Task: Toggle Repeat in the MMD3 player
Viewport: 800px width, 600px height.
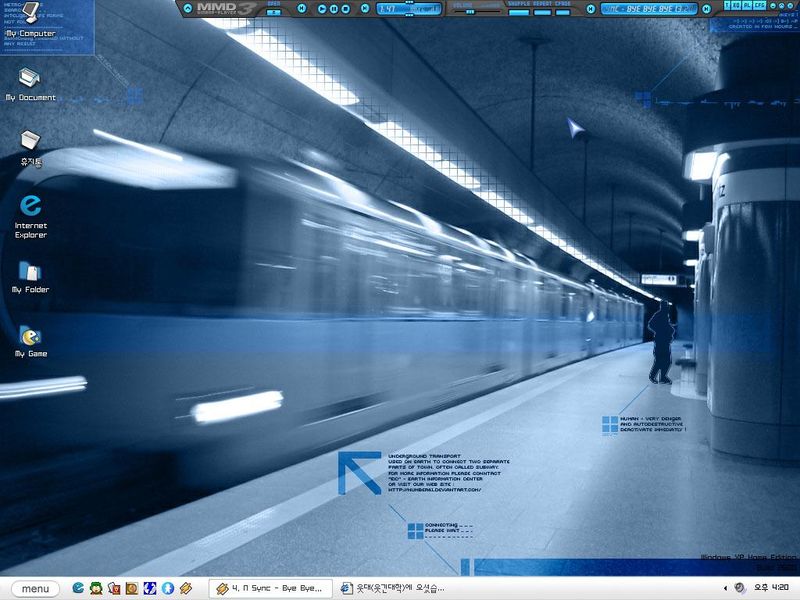Action: tap(541, 11)
